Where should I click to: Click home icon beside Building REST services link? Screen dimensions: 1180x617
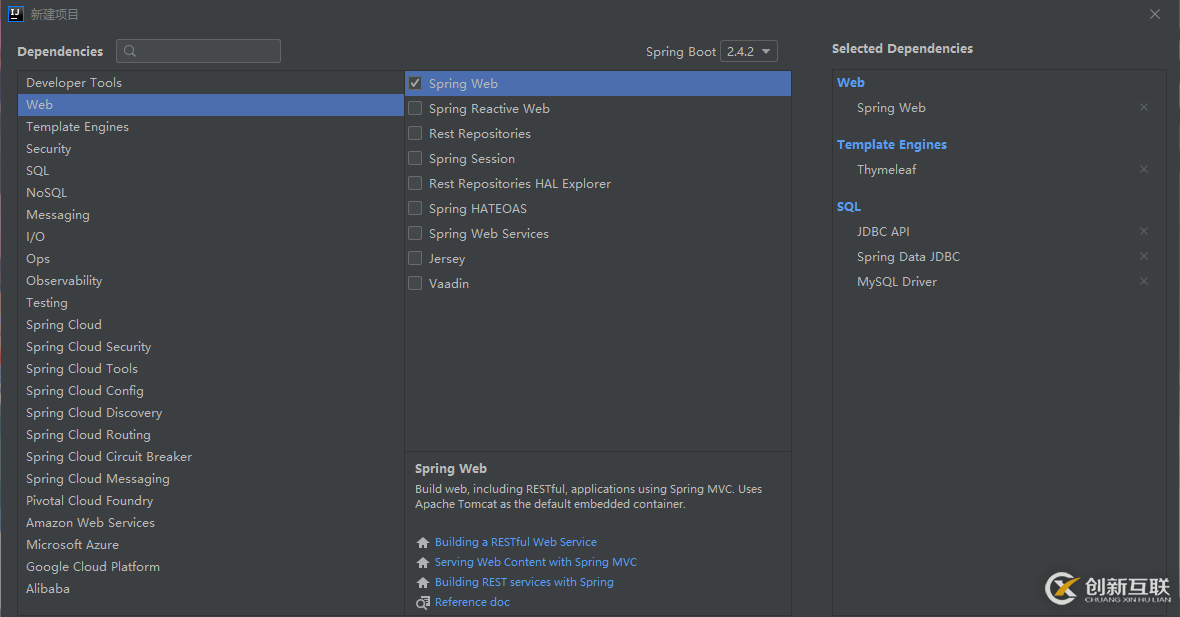click(x=423, y=582)
